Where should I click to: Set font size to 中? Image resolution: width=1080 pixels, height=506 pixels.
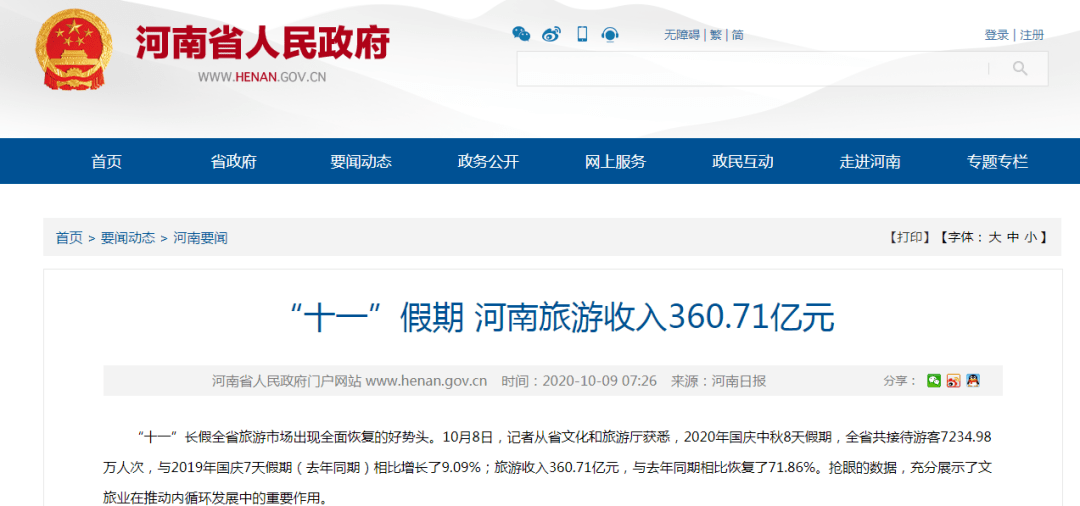[x=1012, y=238]
